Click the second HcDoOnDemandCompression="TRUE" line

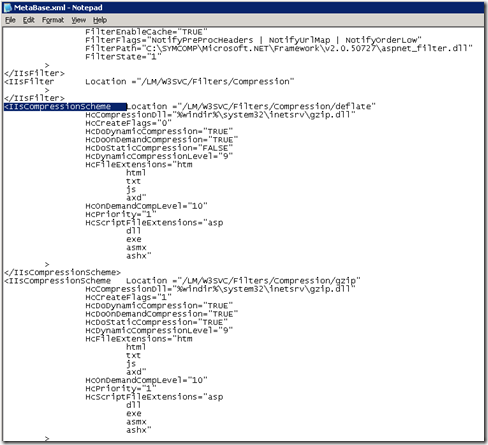point(162,314)
